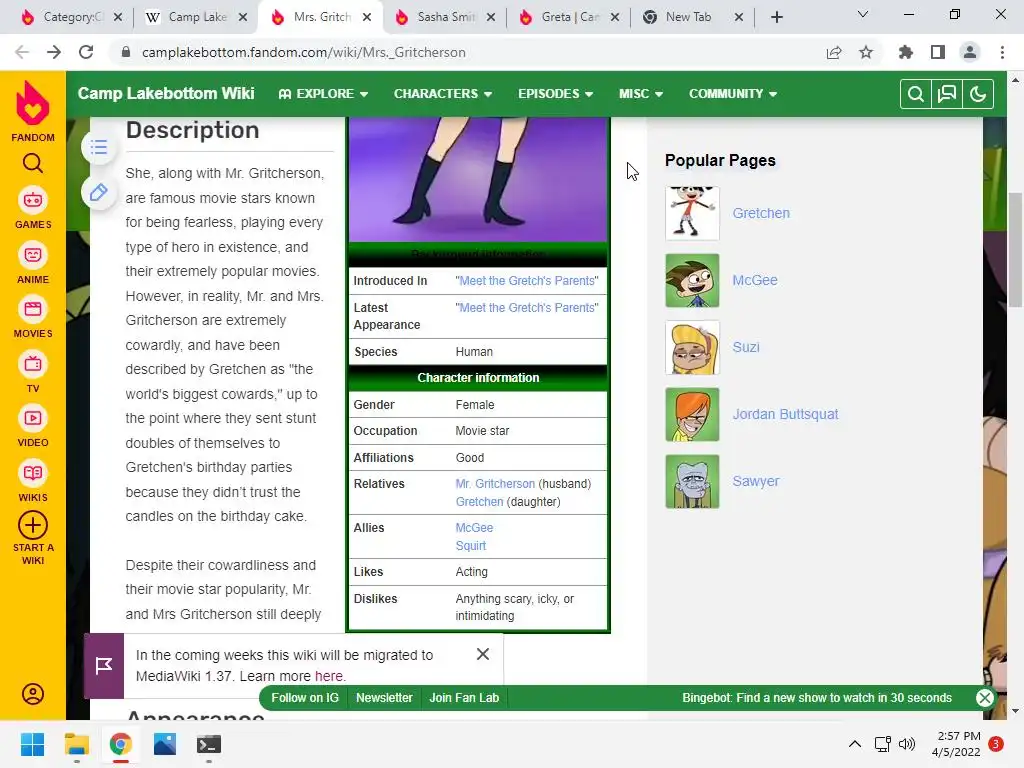This screenshot has width=1024, height=768.
Task: Click the Sawyer thumbnail image
Action: 692,481
